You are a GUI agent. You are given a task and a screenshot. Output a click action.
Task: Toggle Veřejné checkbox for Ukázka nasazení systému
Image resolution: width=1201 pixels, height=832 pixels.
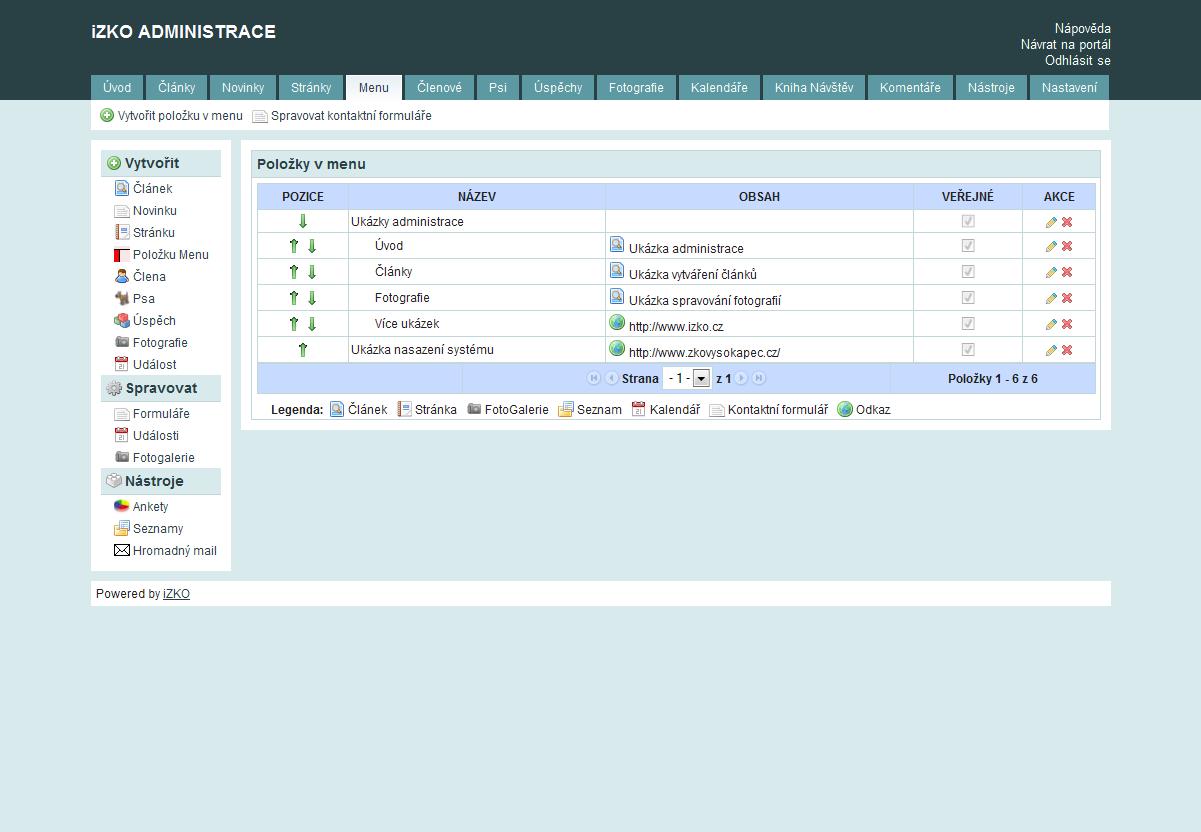click(968, 349)
